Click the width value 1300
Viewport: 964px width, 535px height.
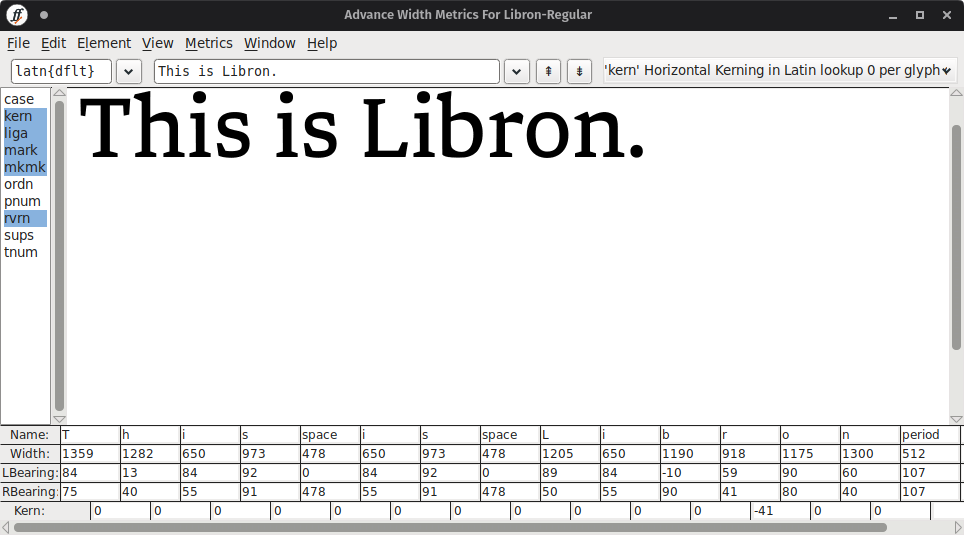tap(870, 454)
